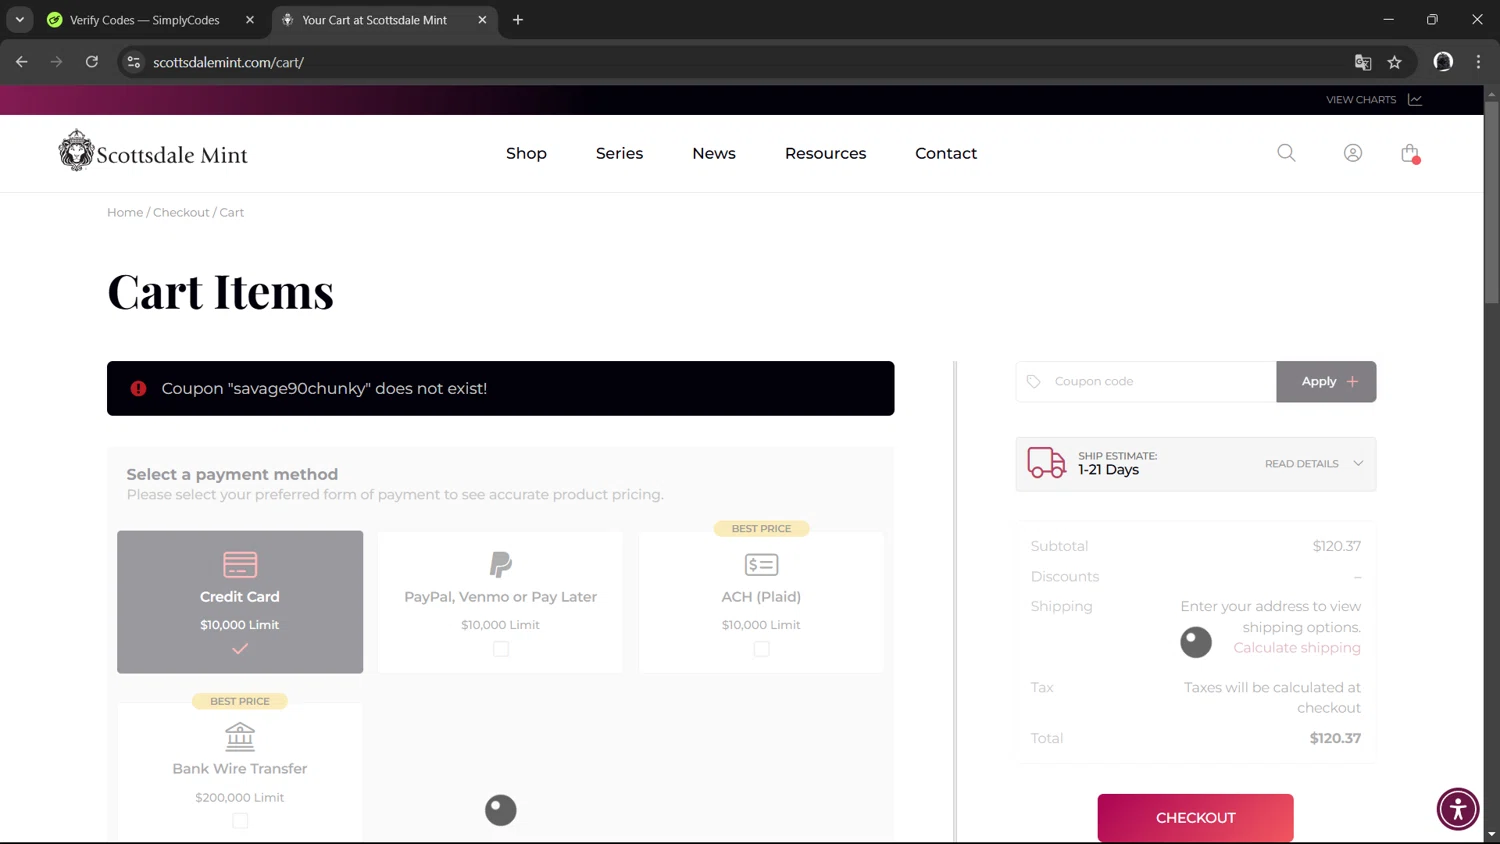This screenshot has height=844, width=1500.
Task: Click the page vertical scrollbar
Action: (x=1491, y=200)
